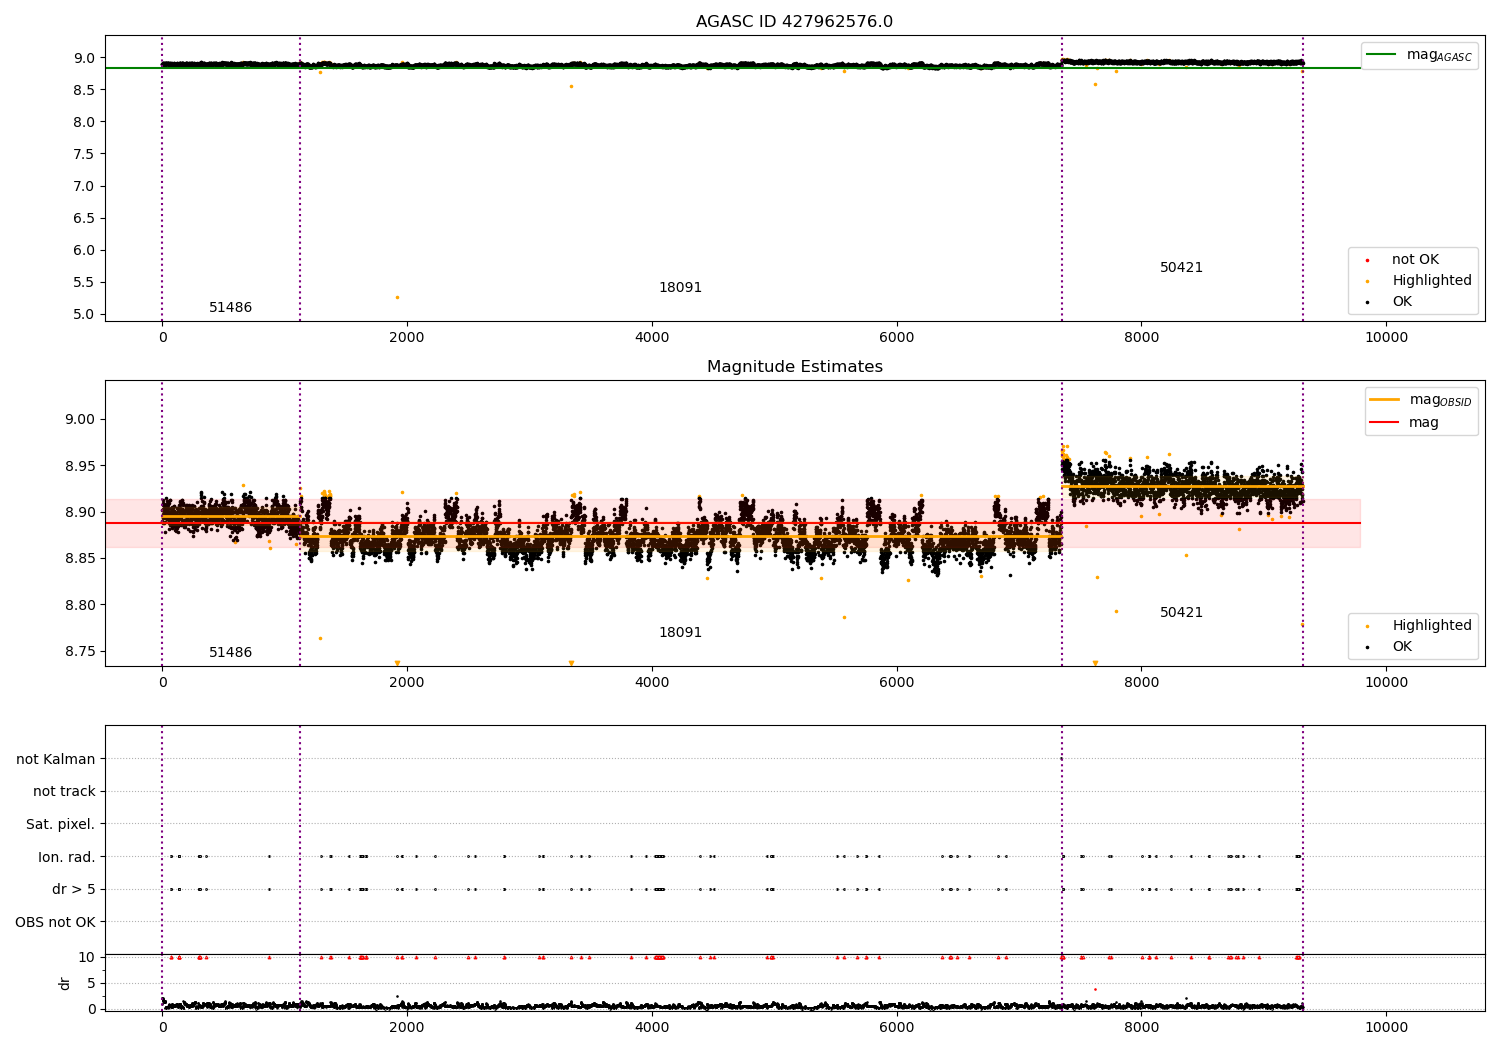The width and height of the screenshot is (1500, 1050).
Task: Click the 2000 x-tick under Magnitude Estimates plot
Action: pos(407,683)
